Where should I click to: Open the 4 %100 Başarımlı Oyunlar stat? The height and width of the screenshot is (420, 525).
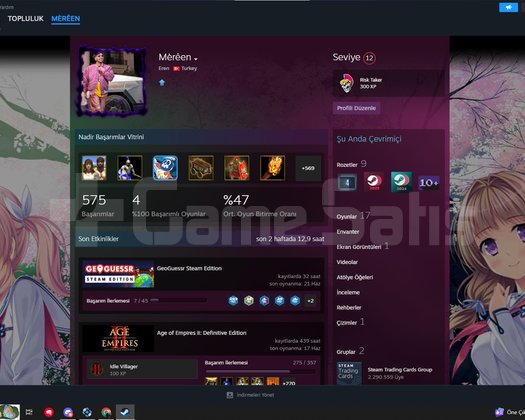click(x=168, y=206)
